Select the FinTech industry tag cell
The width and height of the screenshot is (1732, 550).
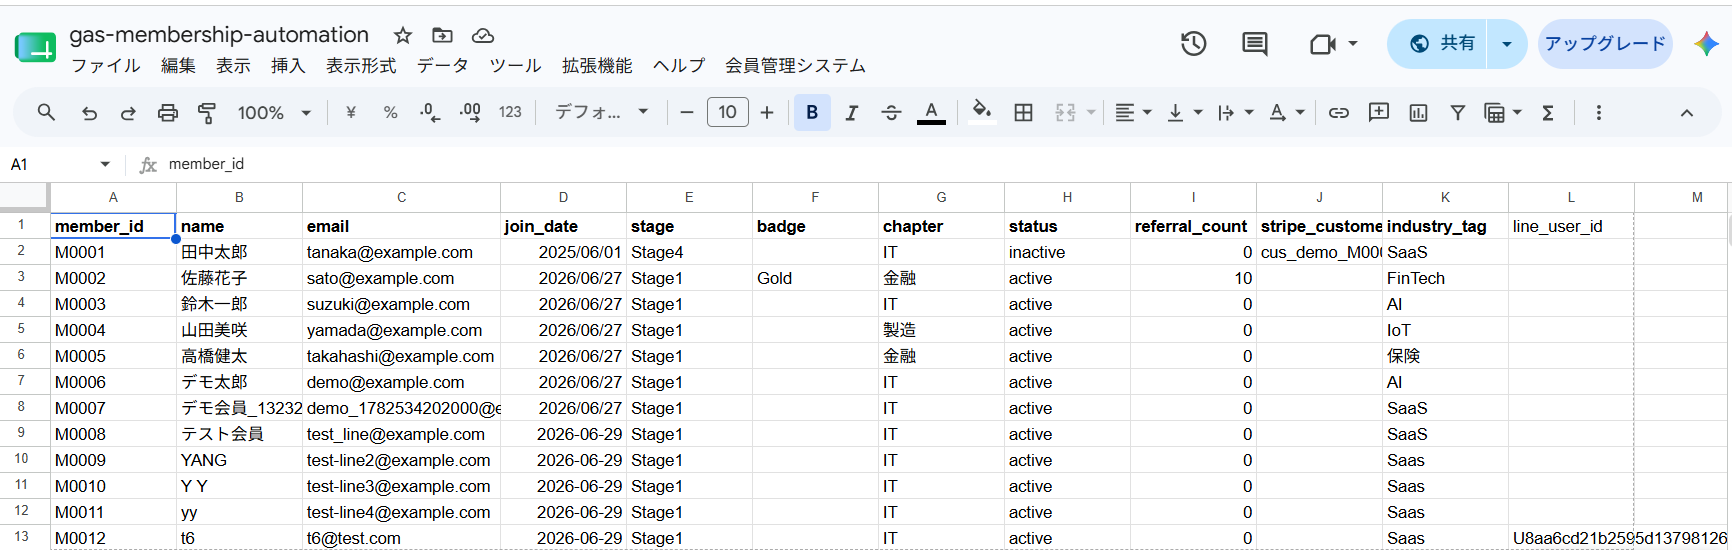point(1445,279)
